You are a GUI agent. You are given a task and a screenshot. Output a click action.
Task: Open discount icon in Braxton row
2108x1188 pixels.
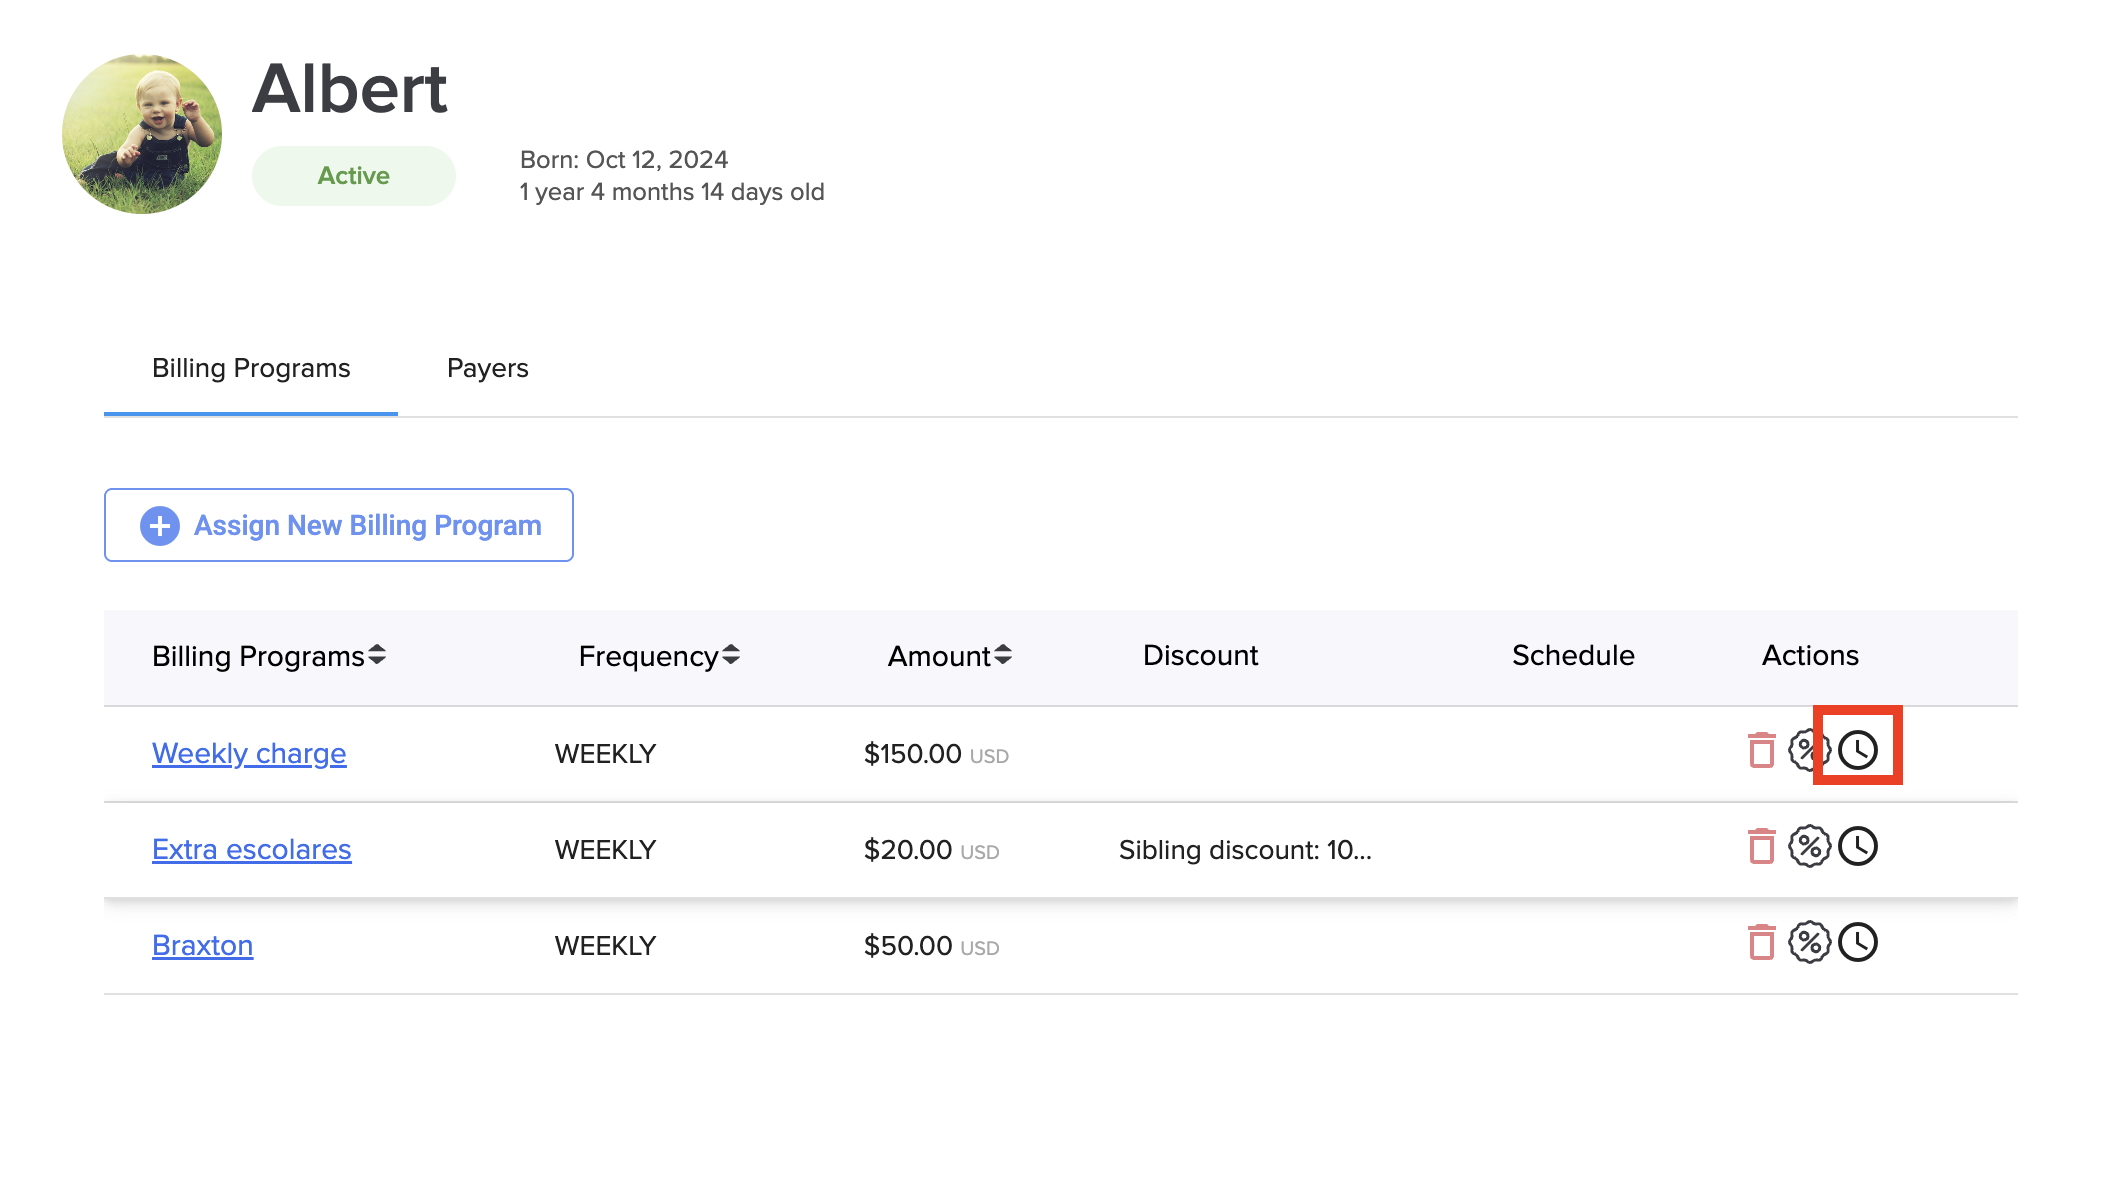(1809, 942)
